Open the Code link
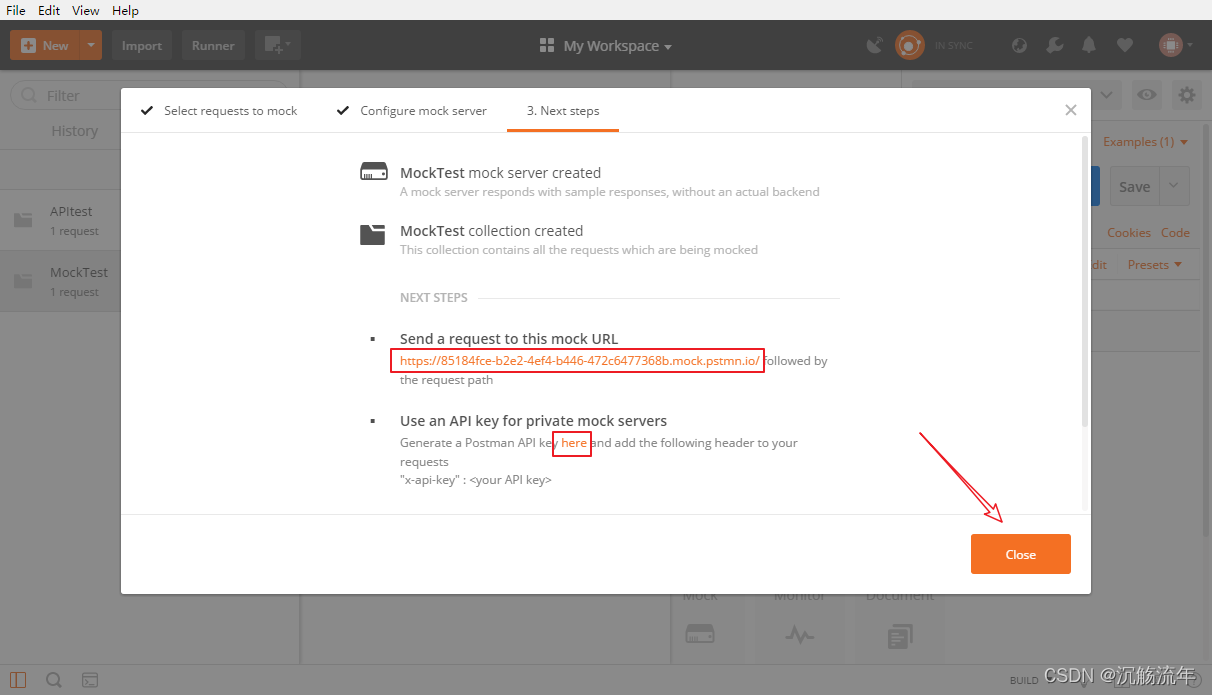Screen dimensions: 1212x695 click(x=1175, y=233)
